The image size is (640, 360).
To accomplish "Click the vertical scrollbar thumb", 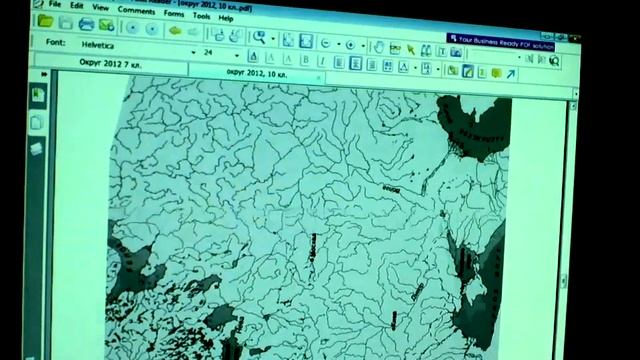I will [564, 280].
